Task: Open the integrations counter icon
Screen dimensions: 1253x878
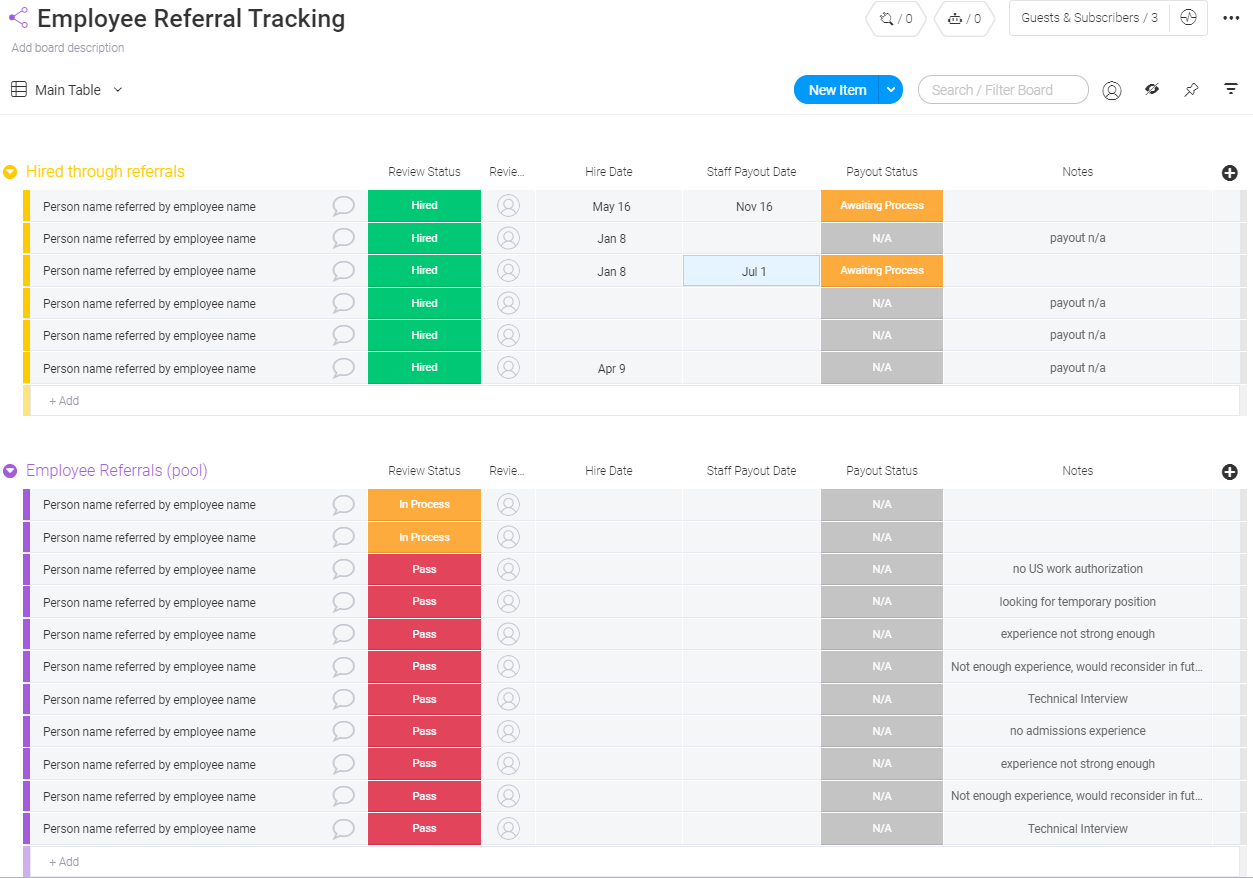Action: click(x=895, y=19)
